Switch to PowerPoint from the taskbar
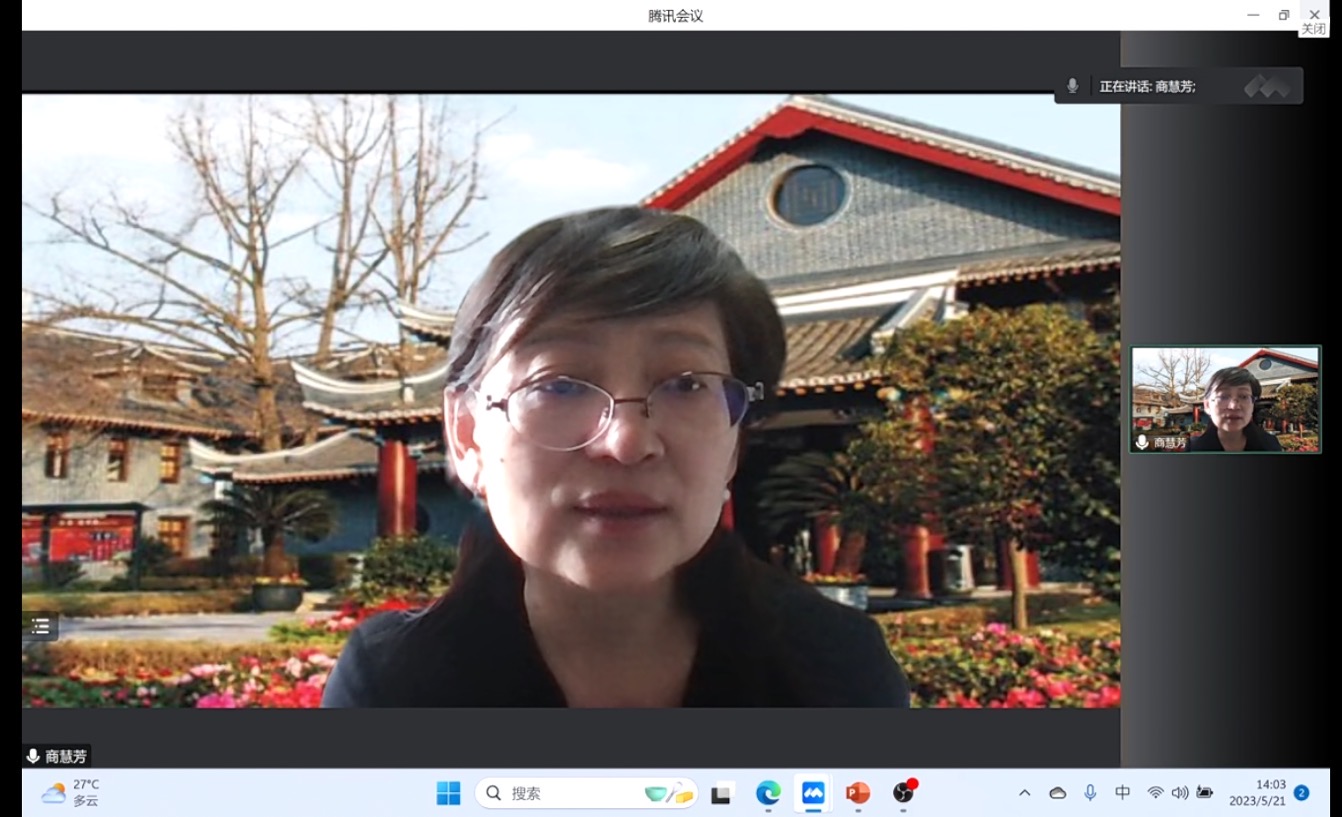Viewport: 1342px width, 817px height. [858, 793]
